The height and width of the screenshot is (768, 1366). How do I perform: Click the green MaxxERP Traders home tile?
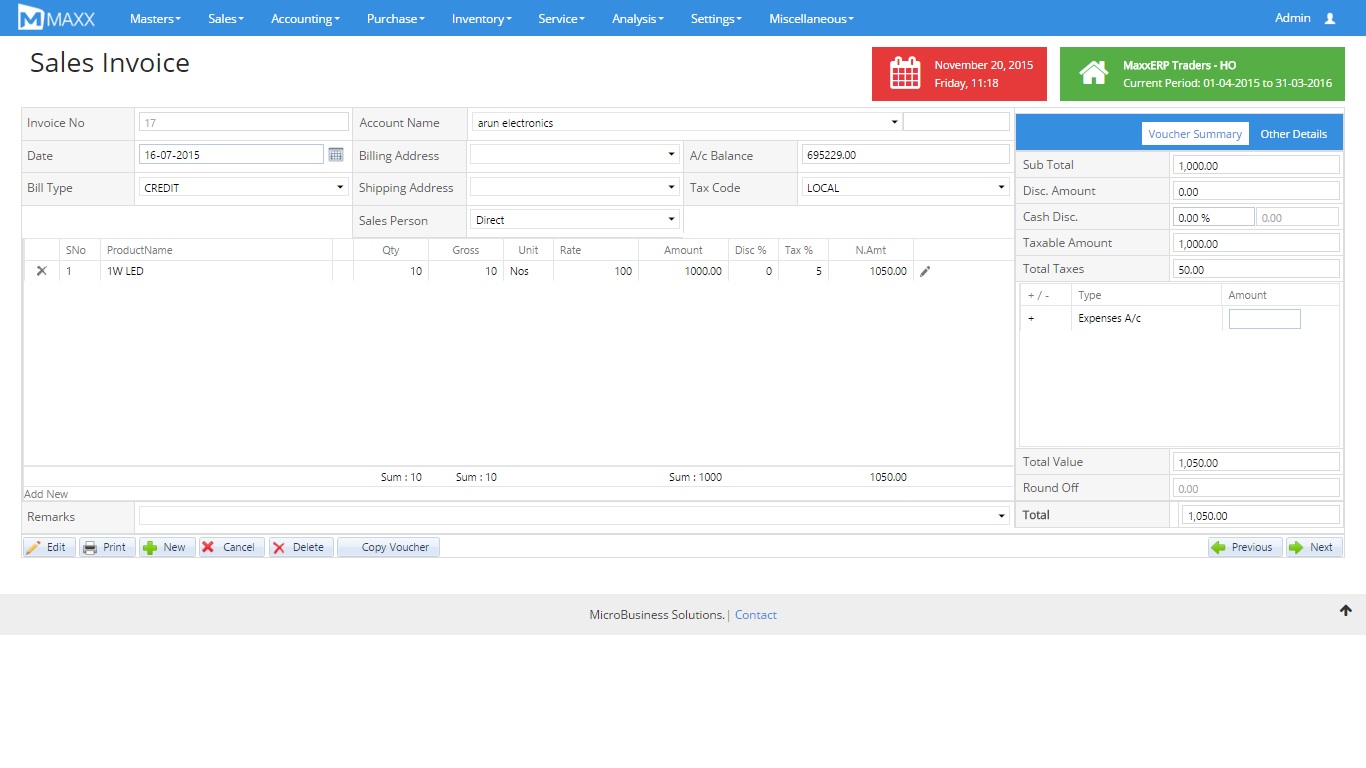[x=1201, y=74]
